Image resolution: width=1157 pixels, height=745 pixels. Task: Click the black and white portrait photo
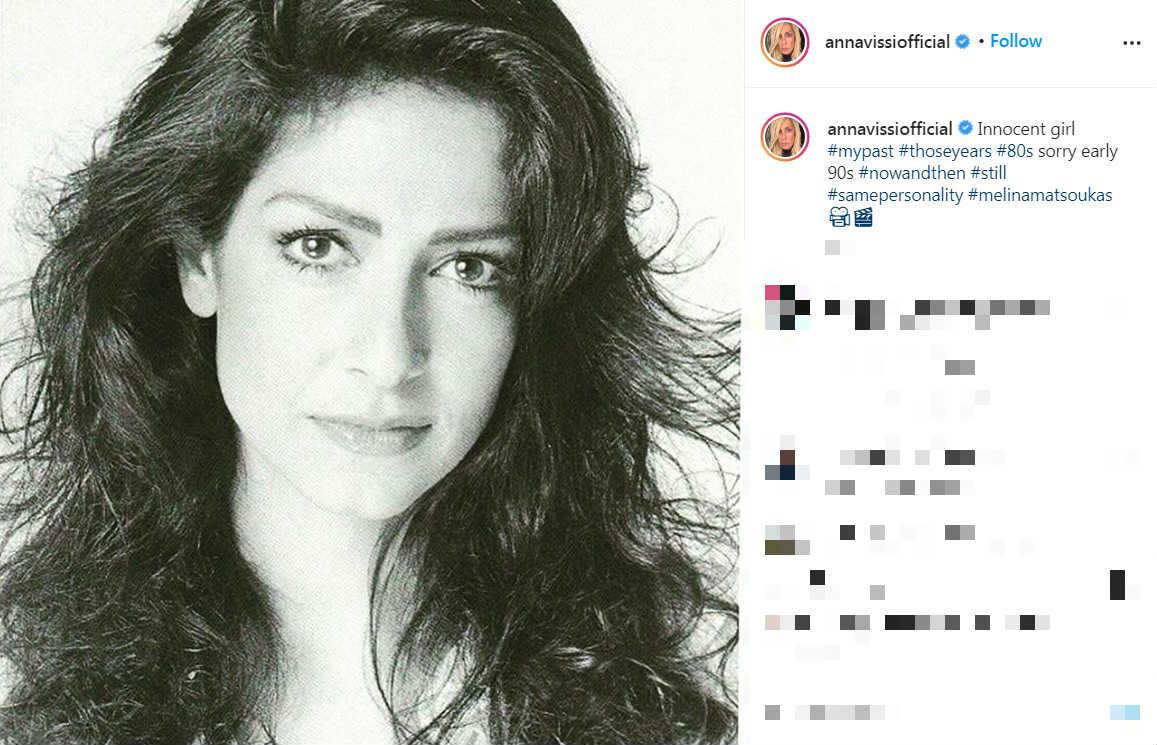click(370, 372)
